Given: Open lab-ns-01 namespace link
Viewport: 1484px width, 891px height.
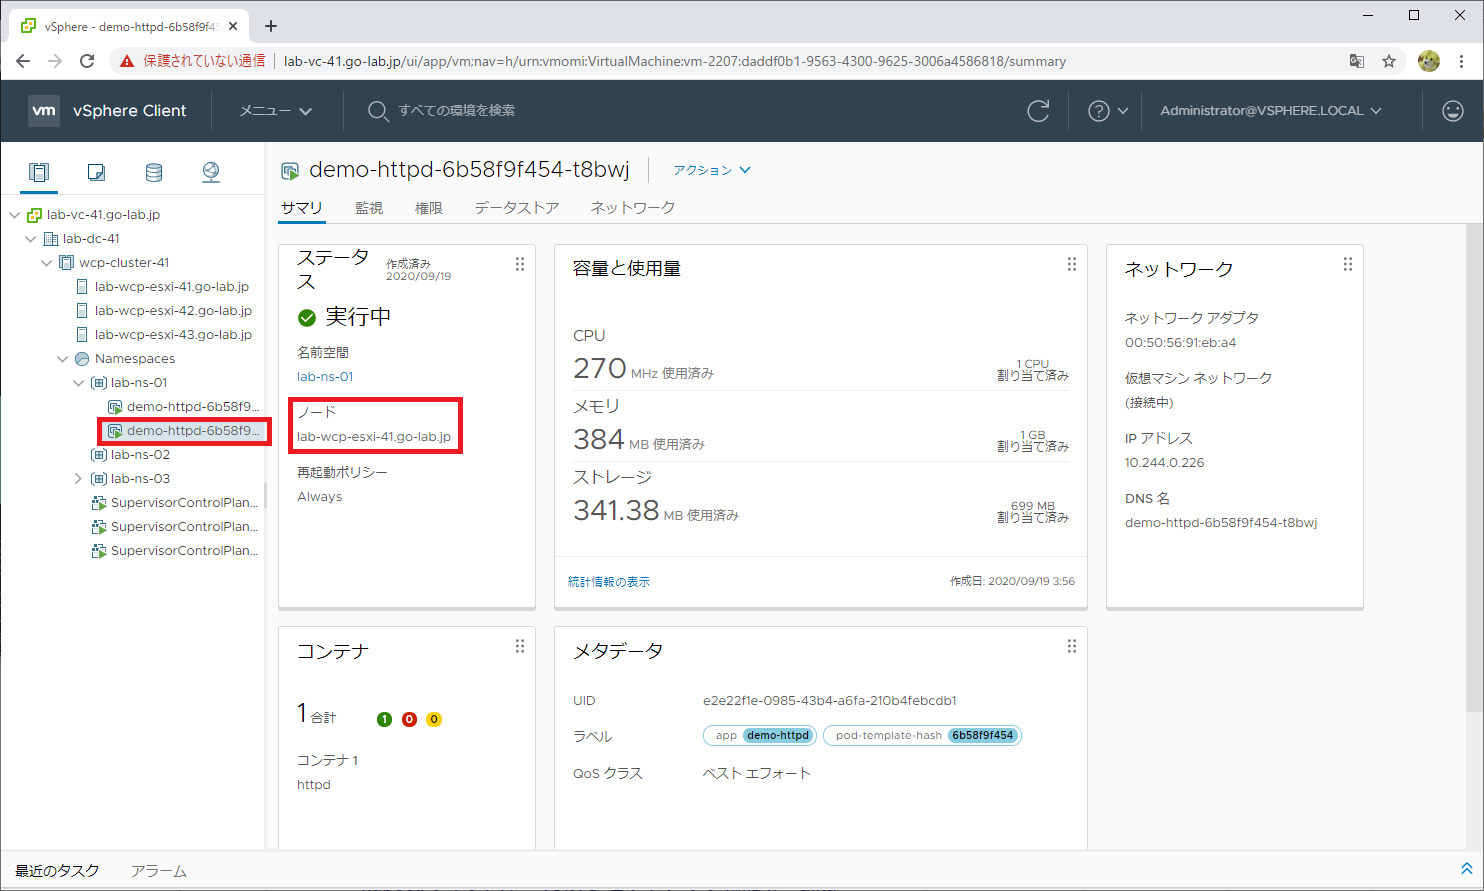Looking at the screenshot, I should point(325,377).
